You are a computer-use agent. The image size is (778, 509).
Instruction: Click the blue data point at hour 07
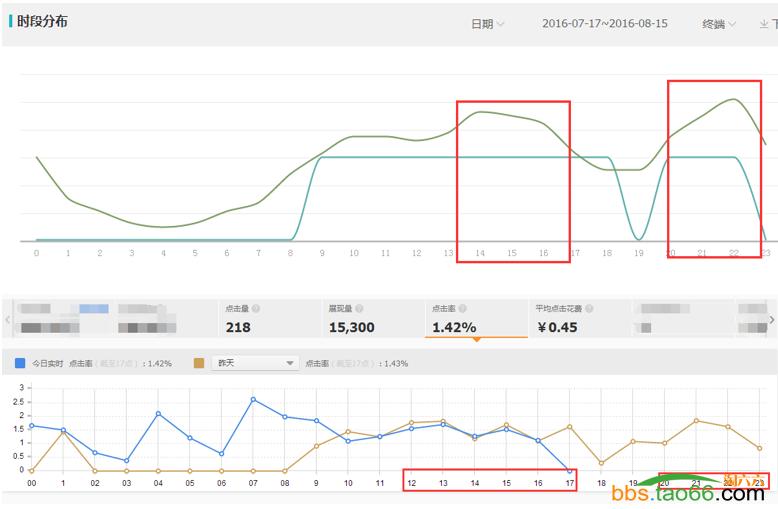[253, 399]
